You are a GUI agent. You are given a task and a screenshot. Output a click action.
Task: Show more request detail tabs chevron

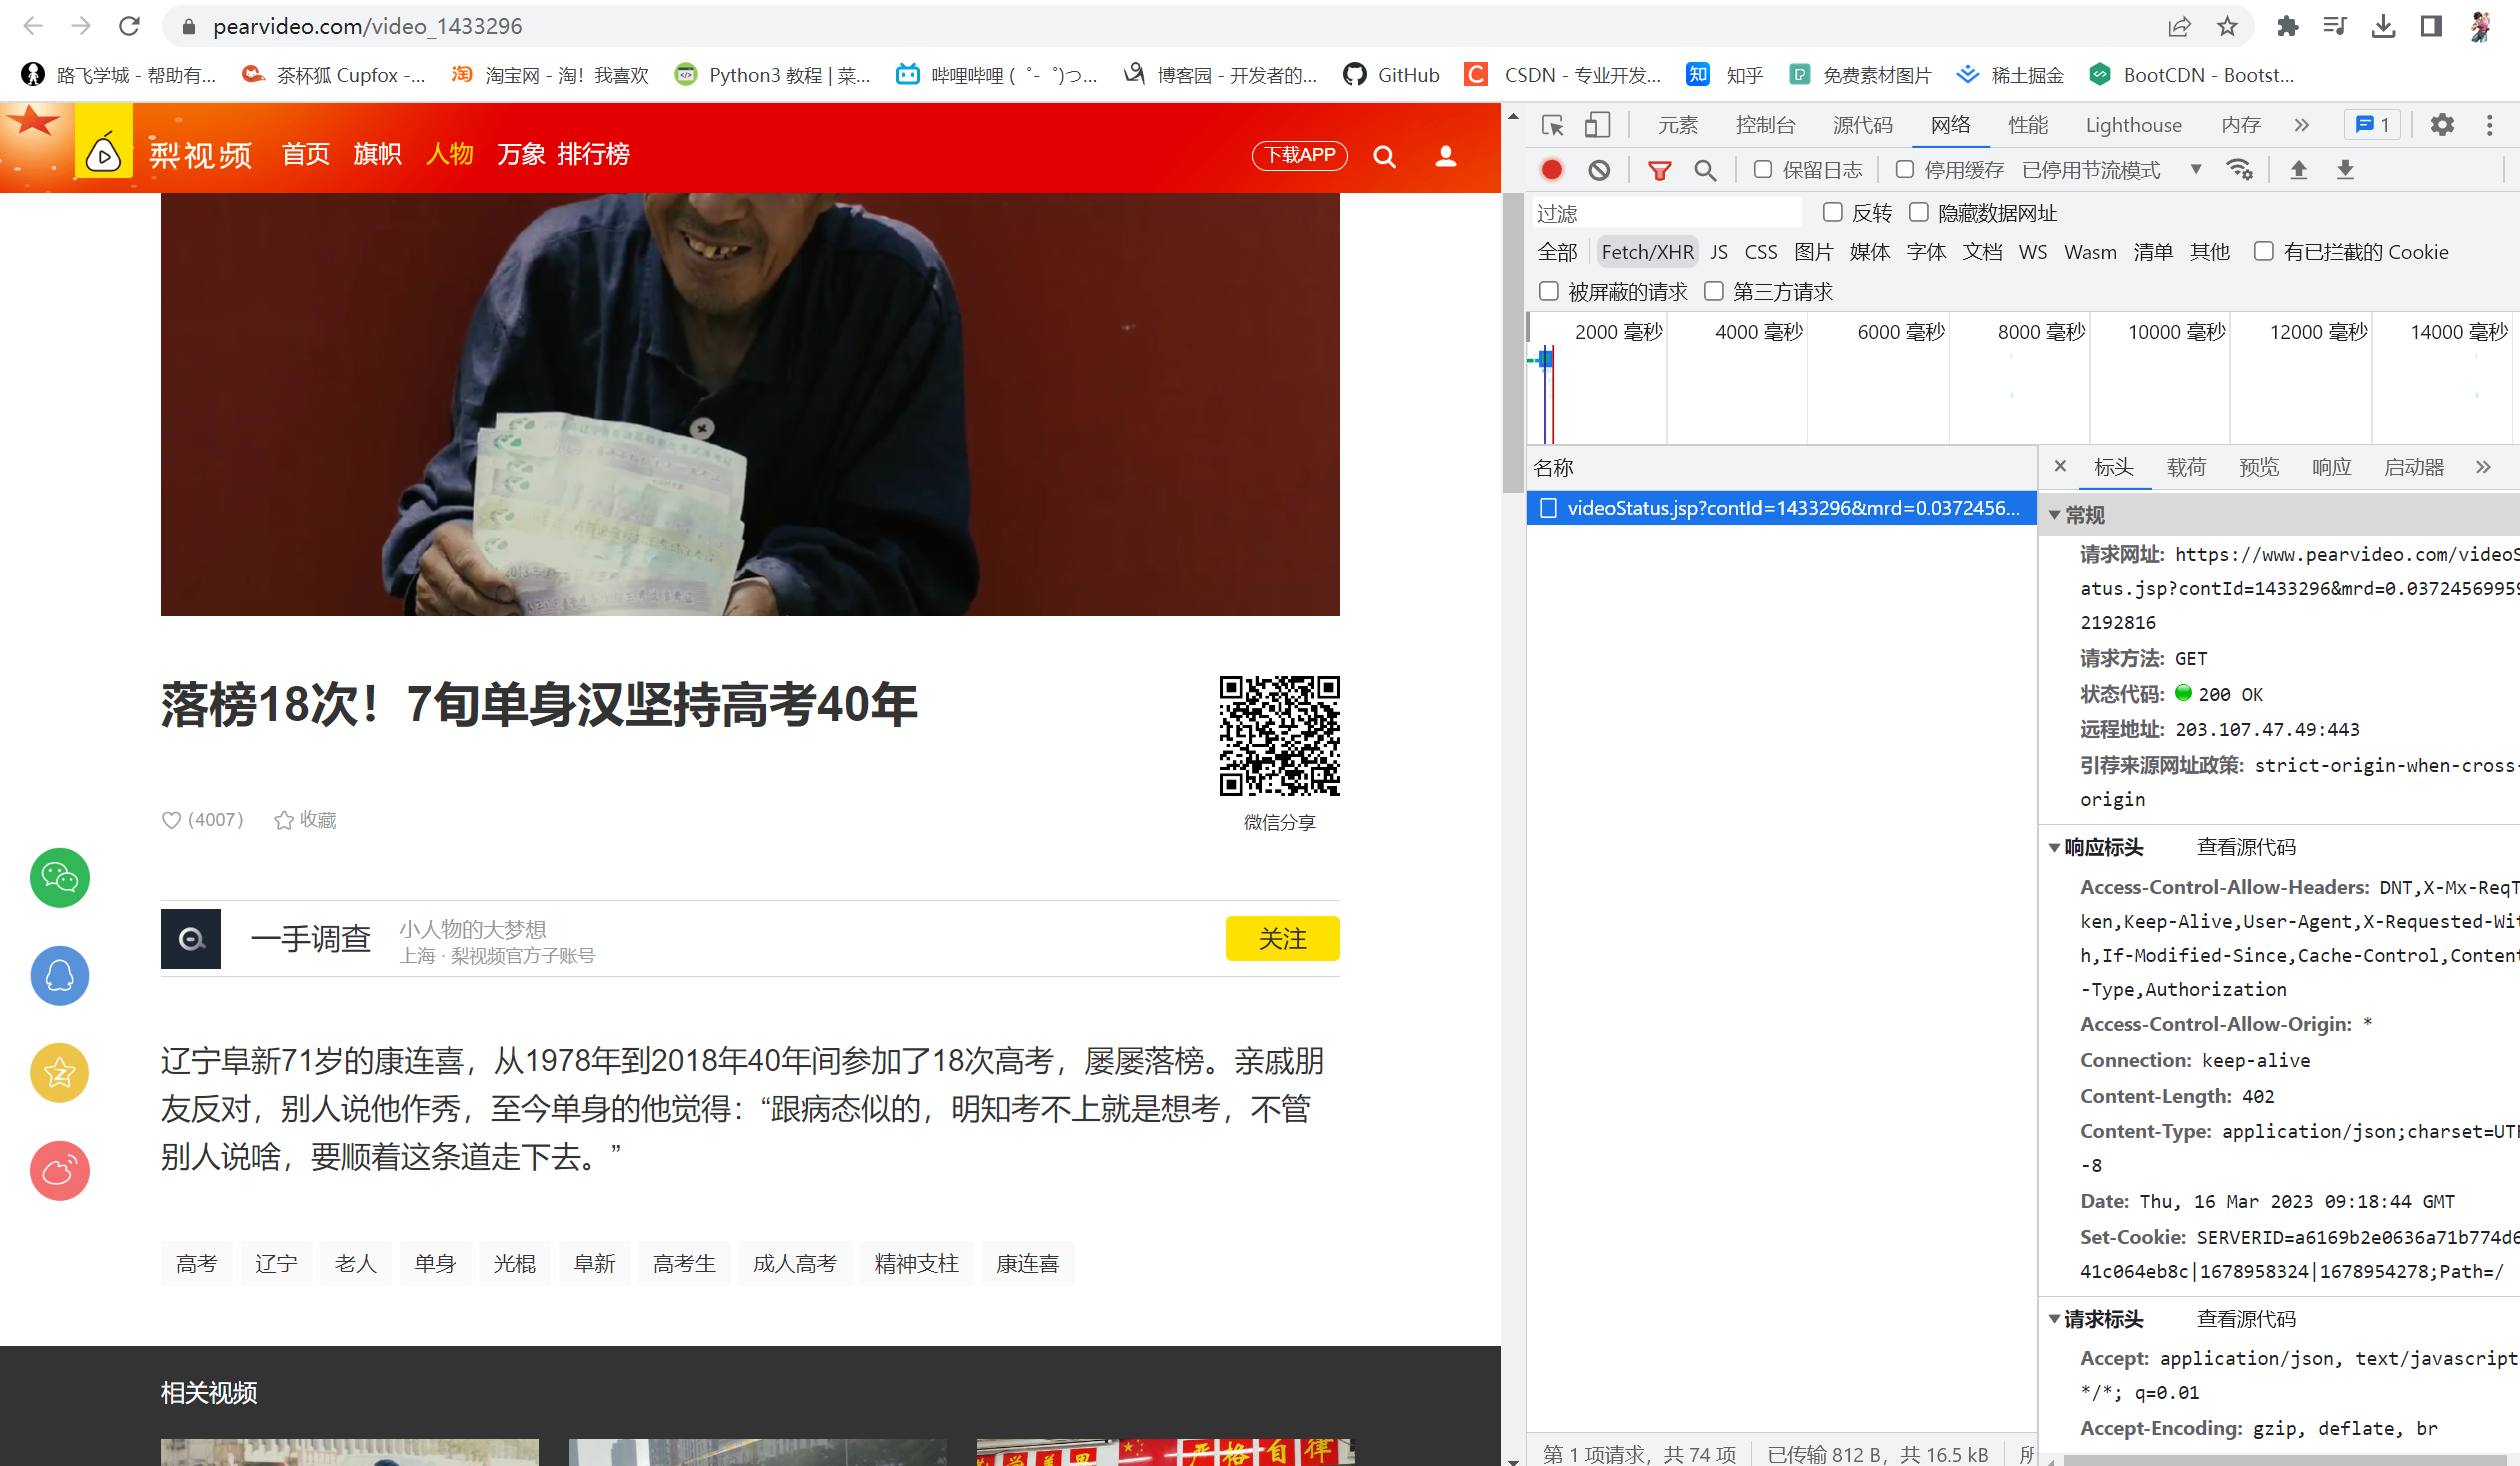click(2483, 467)
